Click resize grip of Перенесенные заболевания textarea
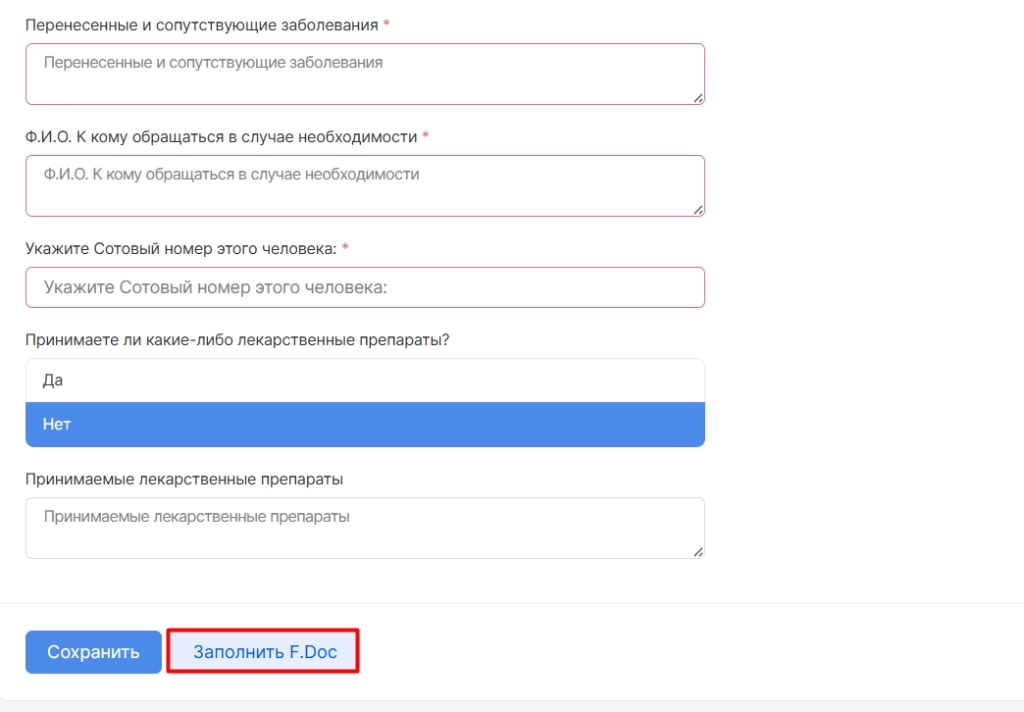The width and height of the screenshot is (1024, 712). 697,98
